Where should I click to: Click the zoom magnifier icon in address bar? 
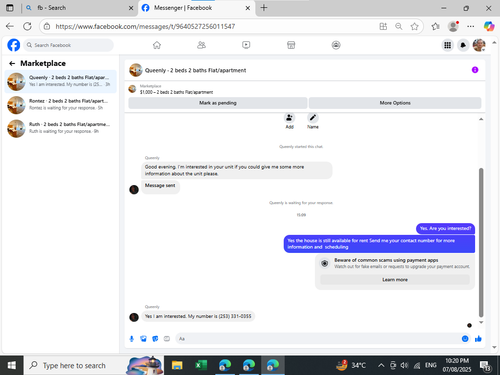click(399, 26)
